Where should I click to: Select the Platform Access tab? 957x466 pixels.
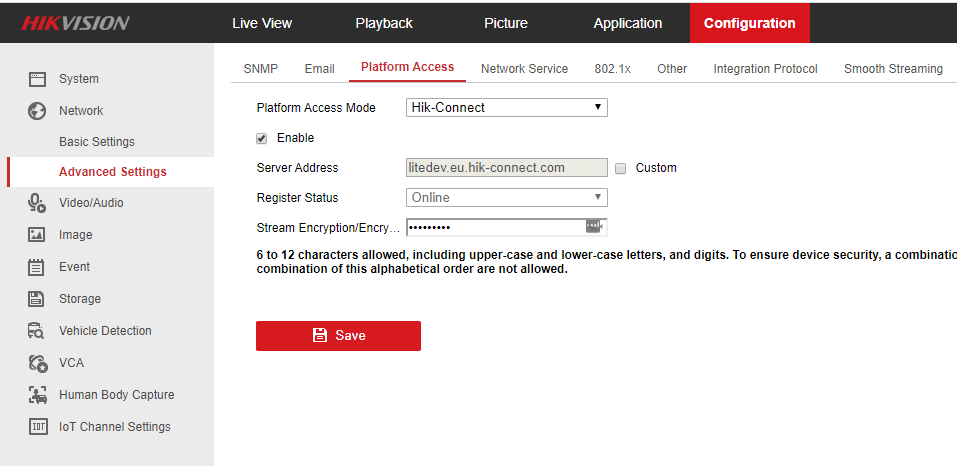point(408,68)
